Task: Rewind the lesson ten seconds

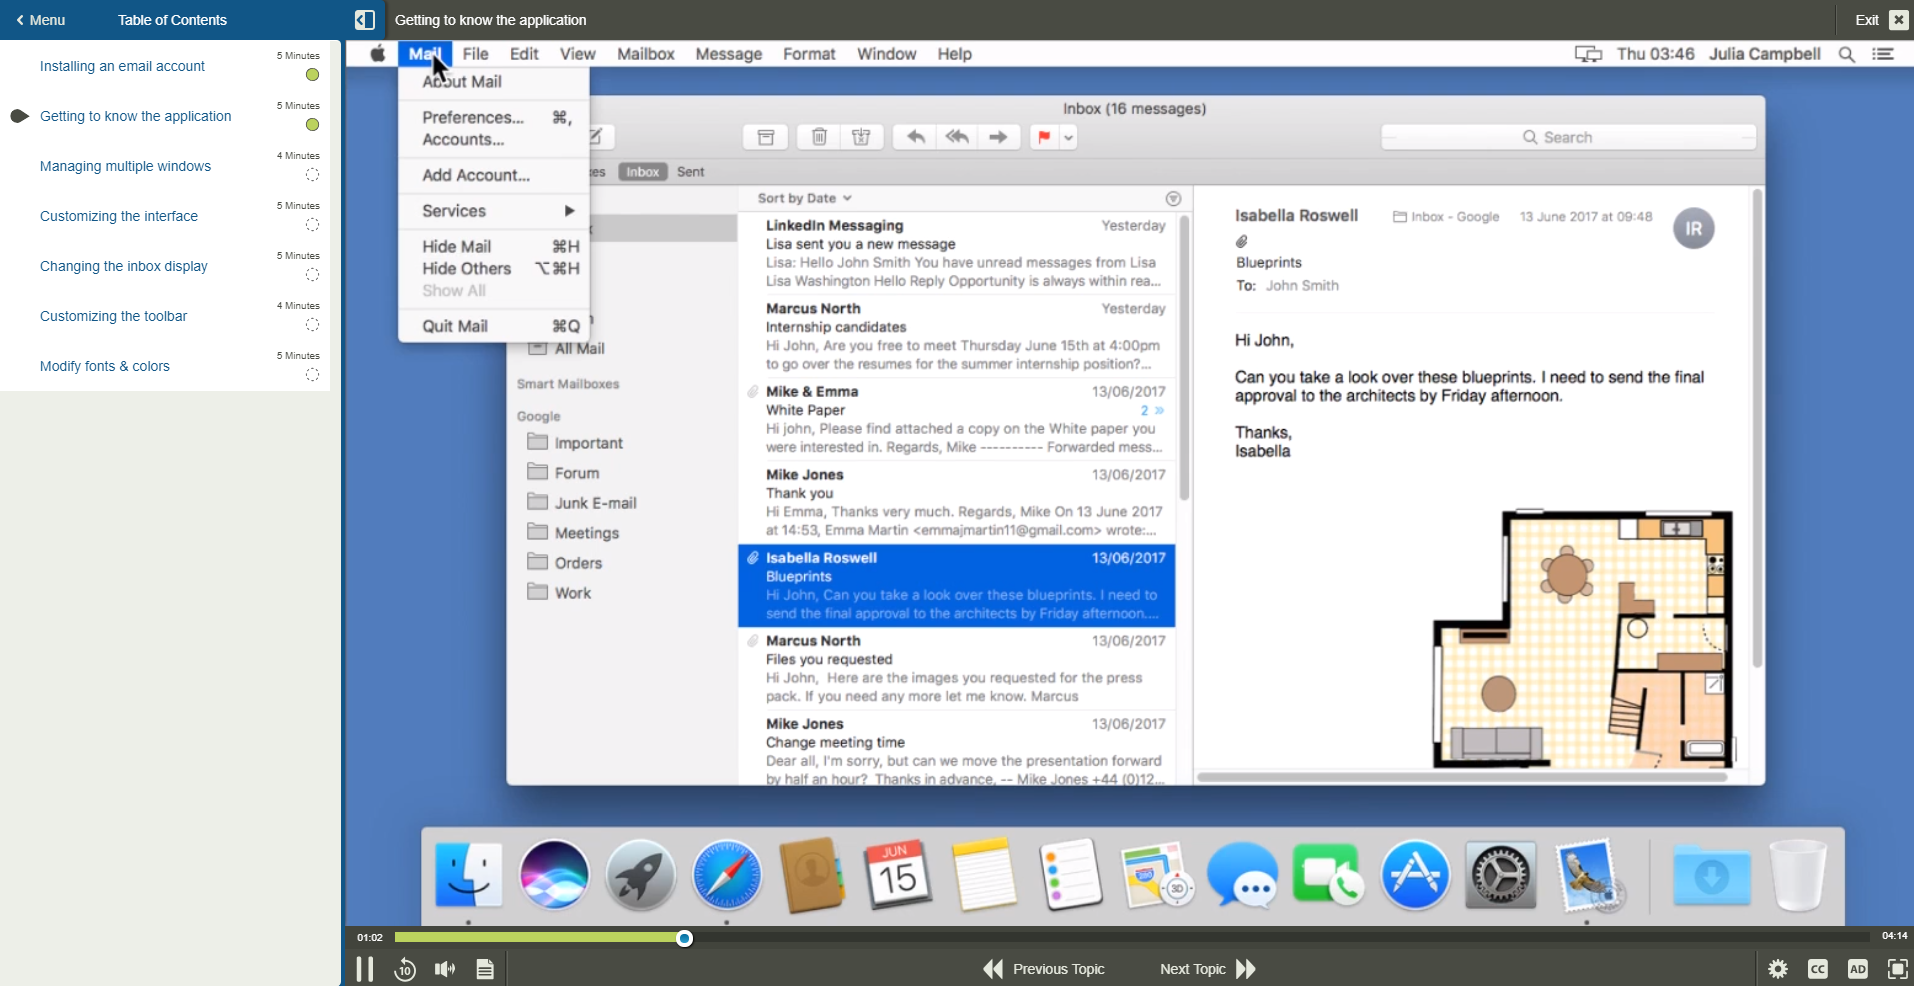Action: click(404, 968)
